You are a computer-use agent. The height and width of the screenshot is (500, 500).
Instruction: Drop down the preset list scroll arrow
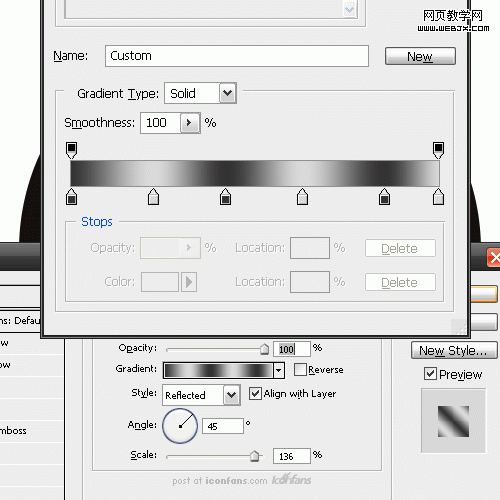(350, 9)
